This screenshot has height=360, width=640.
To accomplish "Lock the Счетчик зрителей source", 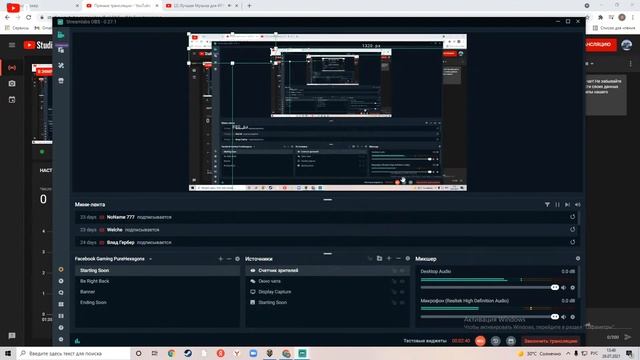I will 394,271.
